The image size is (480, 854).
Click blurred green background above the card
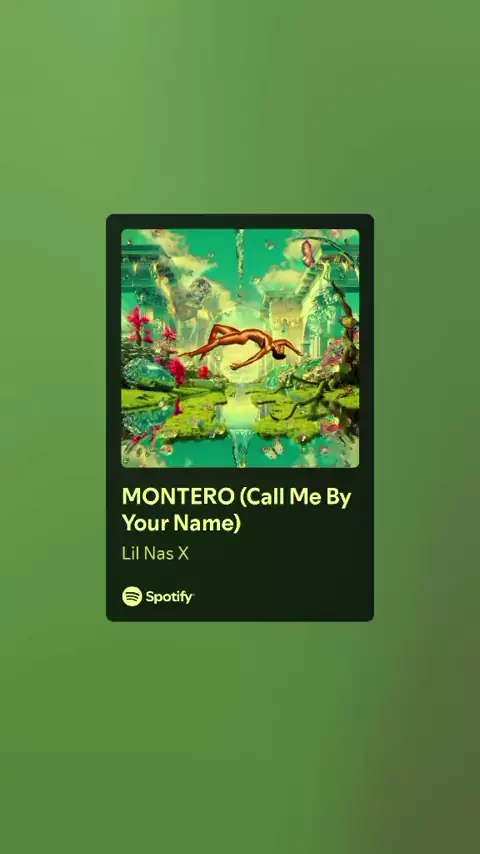[x=240, y=109]
